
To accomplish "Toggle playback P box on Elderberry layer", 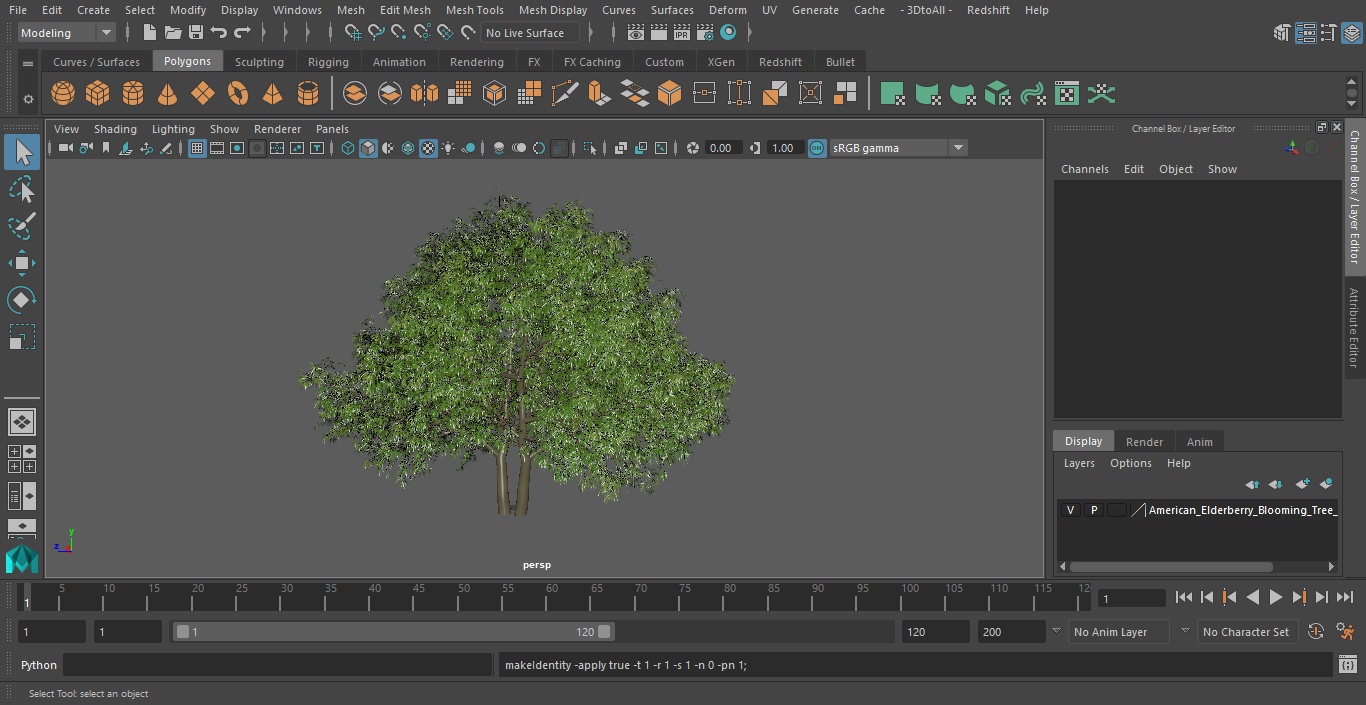I will [1093, 510].
